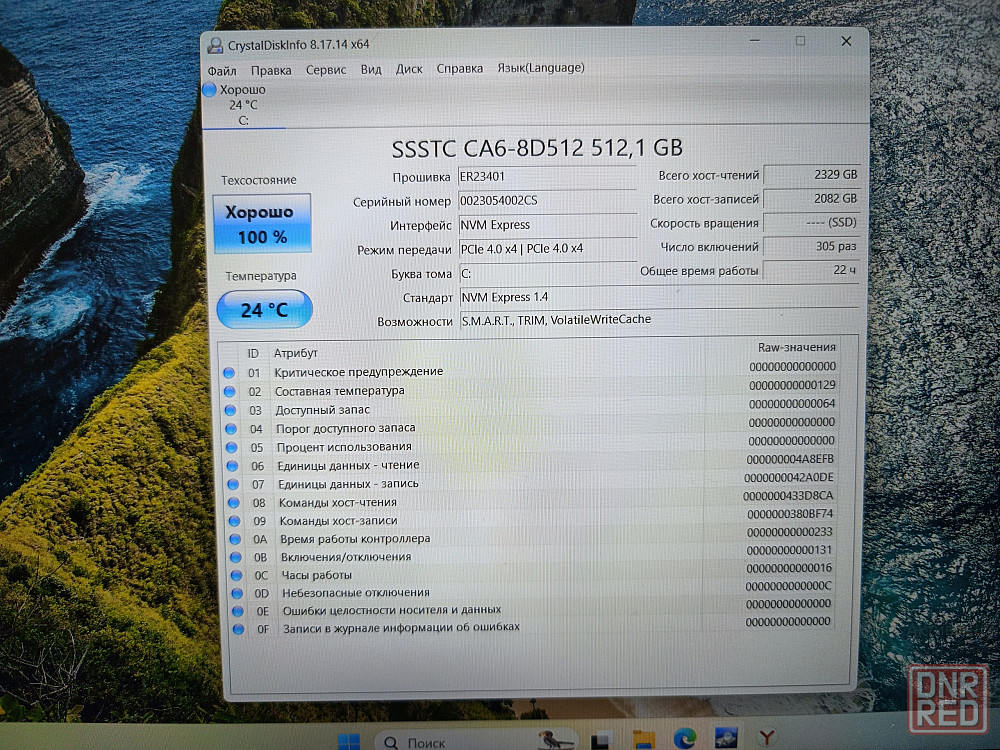This screenshot has width=1000, height=750.
Task: Click the ID column header
Action: 253,353
